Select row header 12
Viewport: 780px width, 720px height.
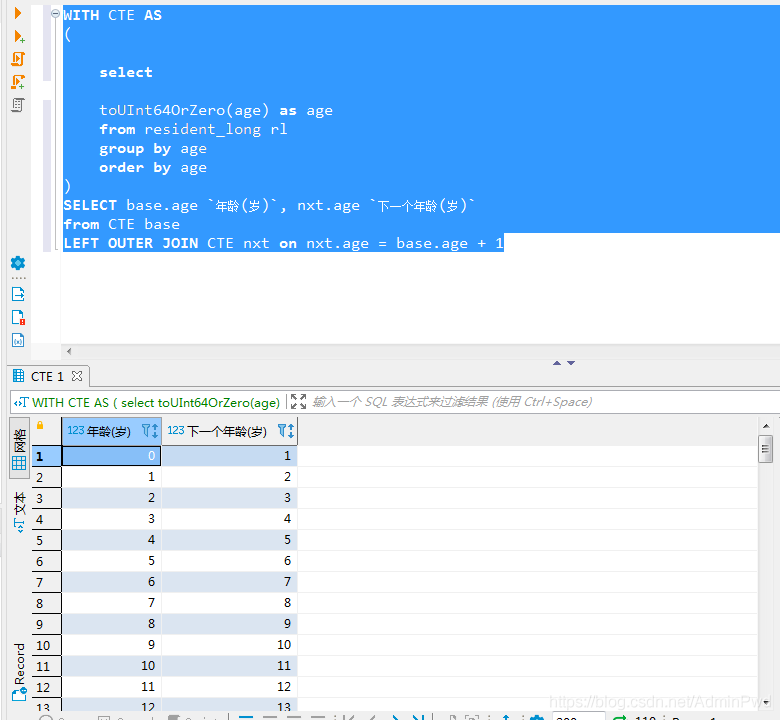click(46, 687)
